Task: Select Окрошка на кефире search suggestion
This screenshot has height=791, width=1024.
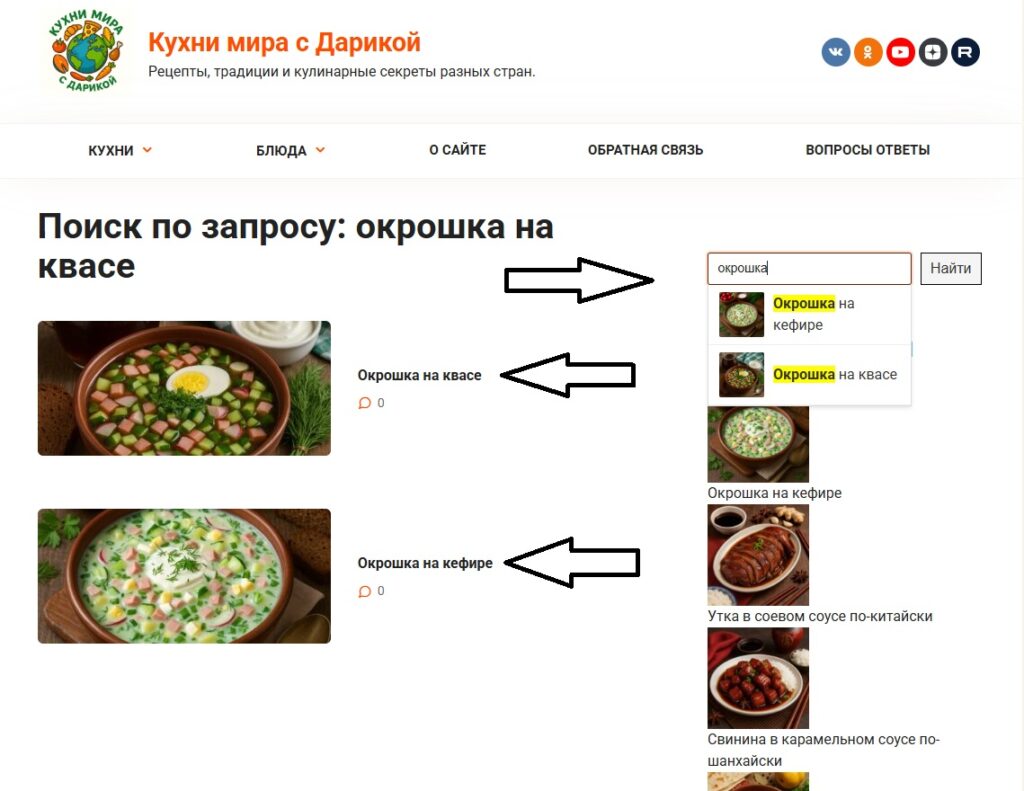Action: click(809, 314)
